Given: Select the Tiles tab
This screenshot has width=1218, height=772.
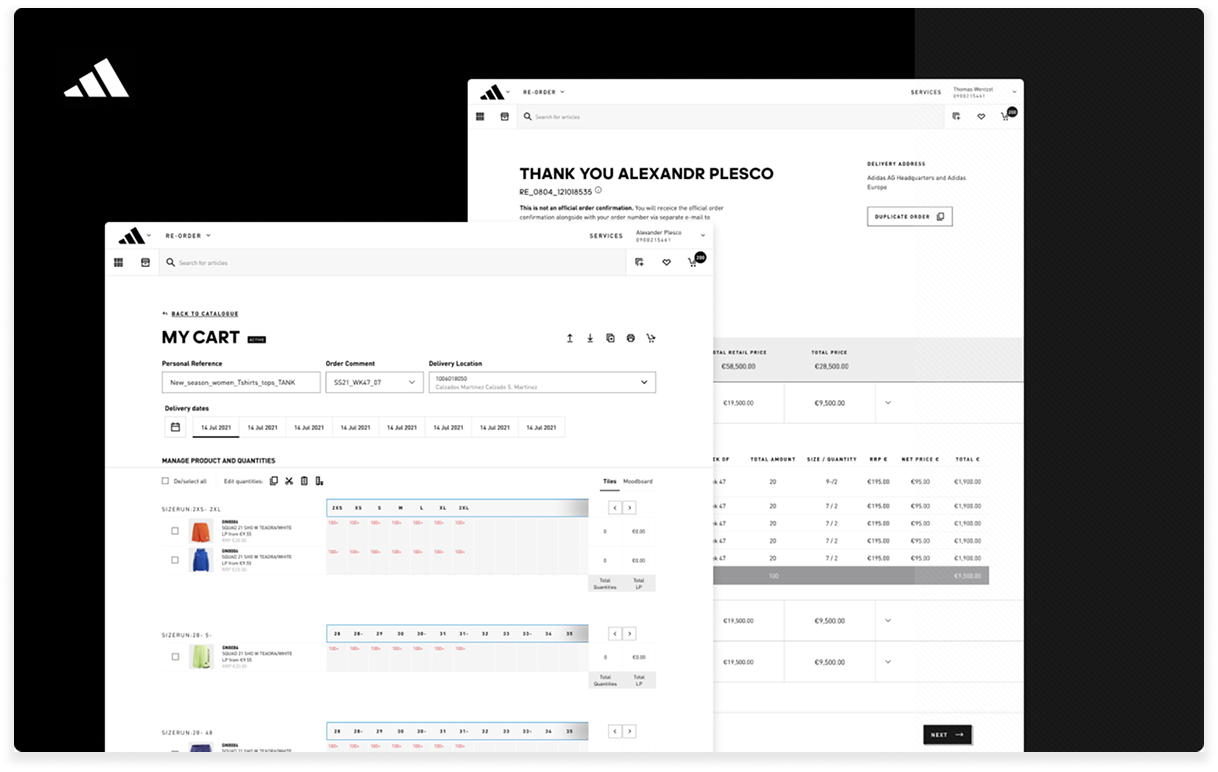Looking at the screenshot, I should [609, 481].
